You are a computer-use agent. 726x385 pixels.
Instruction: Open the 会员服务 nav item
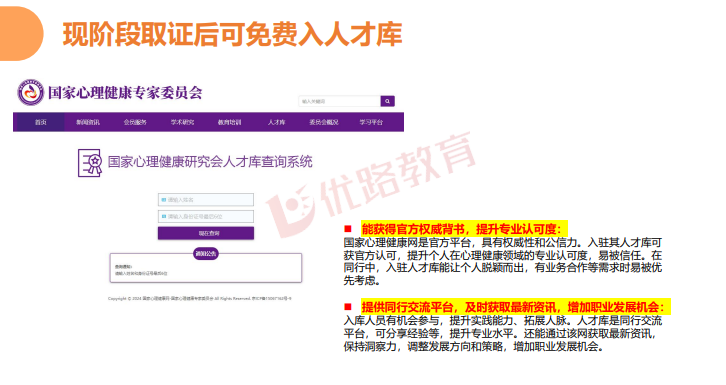point(135,122)
